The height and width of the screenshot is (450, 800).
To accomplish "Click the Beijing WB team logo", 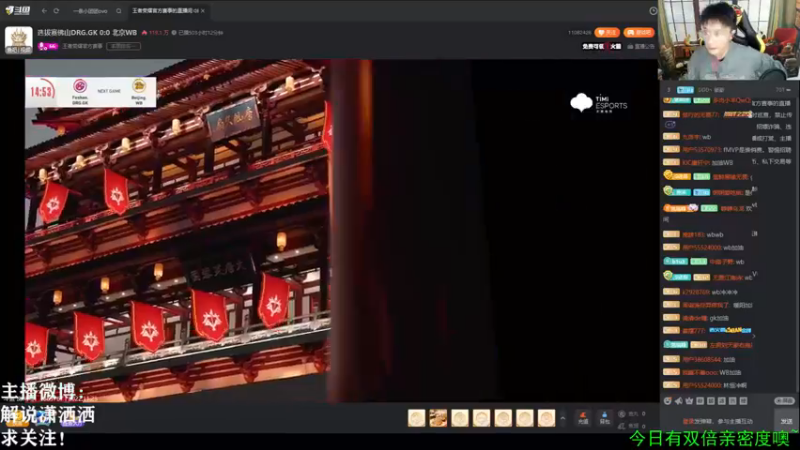I will point(139,86).
